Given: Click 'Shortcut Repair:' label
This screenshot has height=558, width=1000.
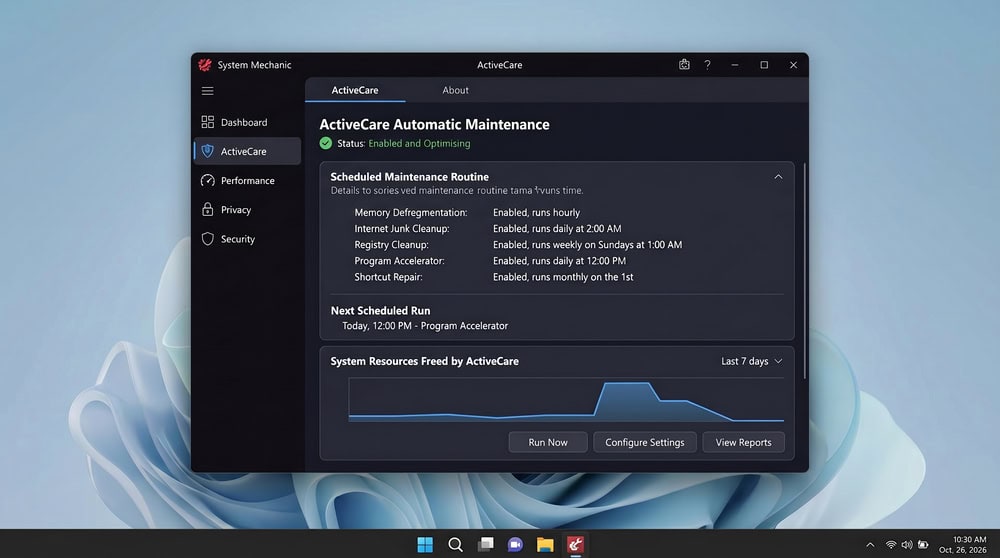Looking at the screenshot, I should [x=388, y=277].
